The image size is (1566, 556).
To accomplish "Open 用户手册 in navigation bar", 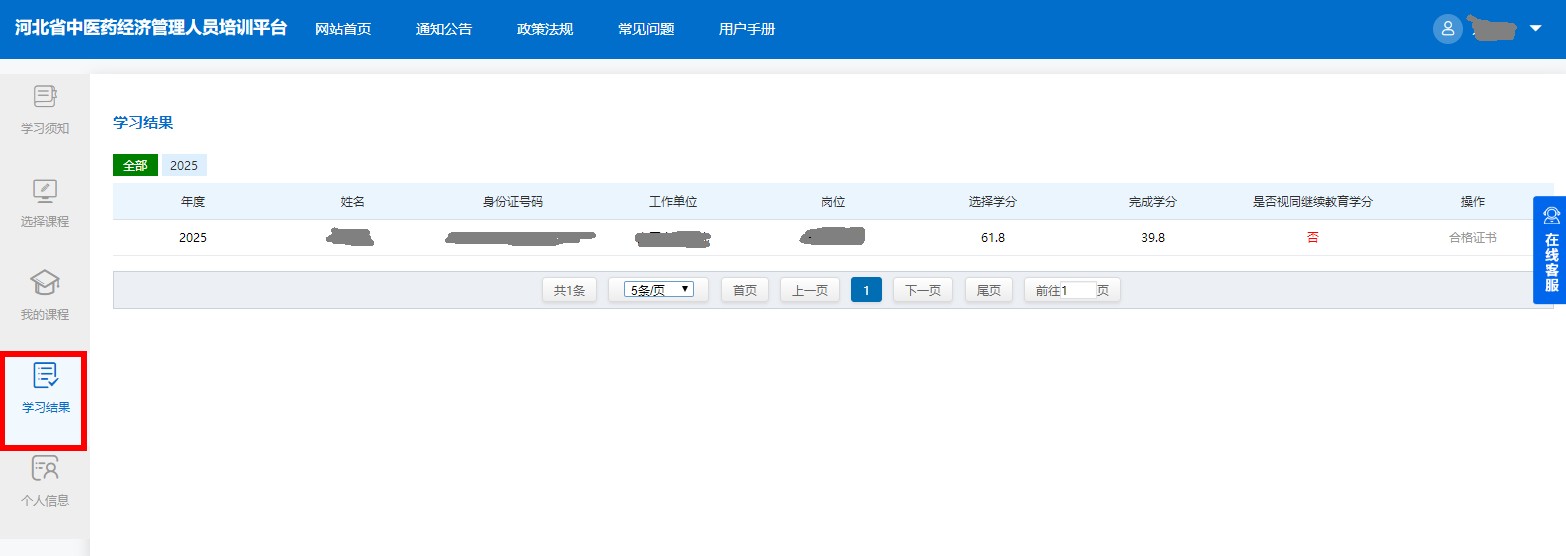I will tap(747, 29).
